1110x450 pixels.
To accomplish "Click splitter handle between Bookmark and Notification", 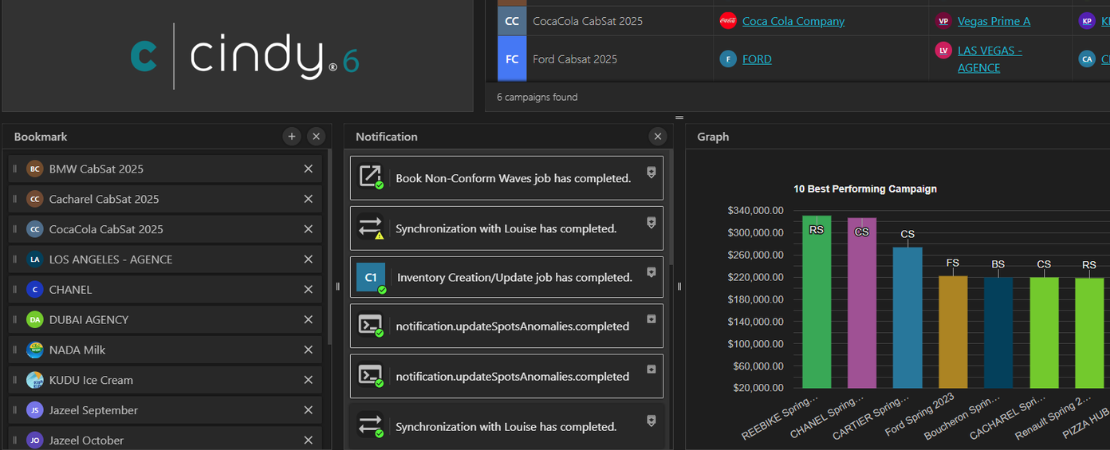I will (x=338, y=287).
